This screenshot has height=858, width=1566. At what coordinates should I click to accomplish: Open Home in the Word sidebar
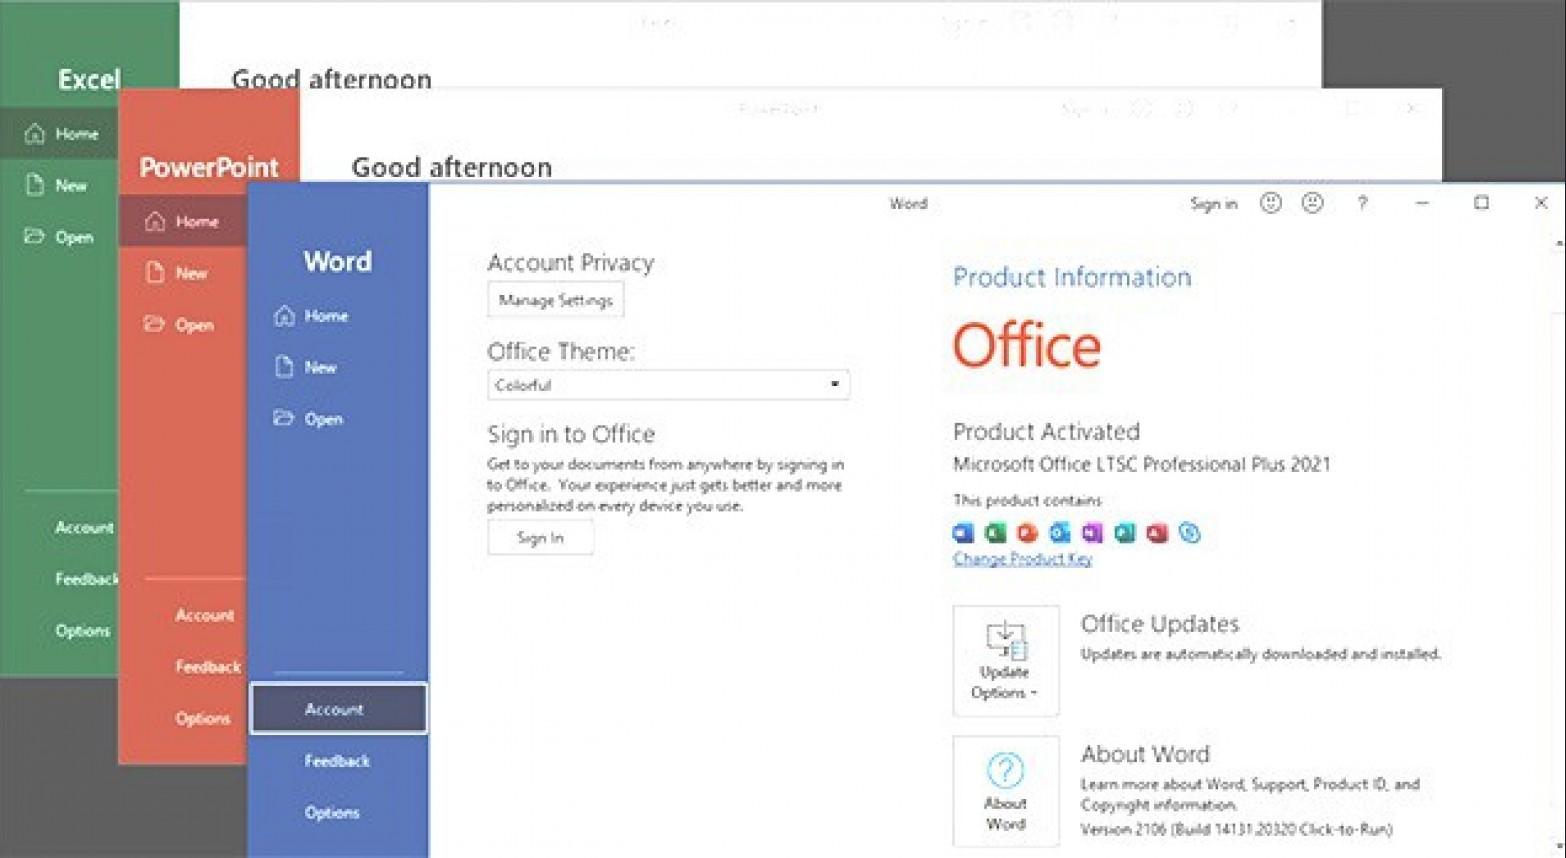point(311,316)
